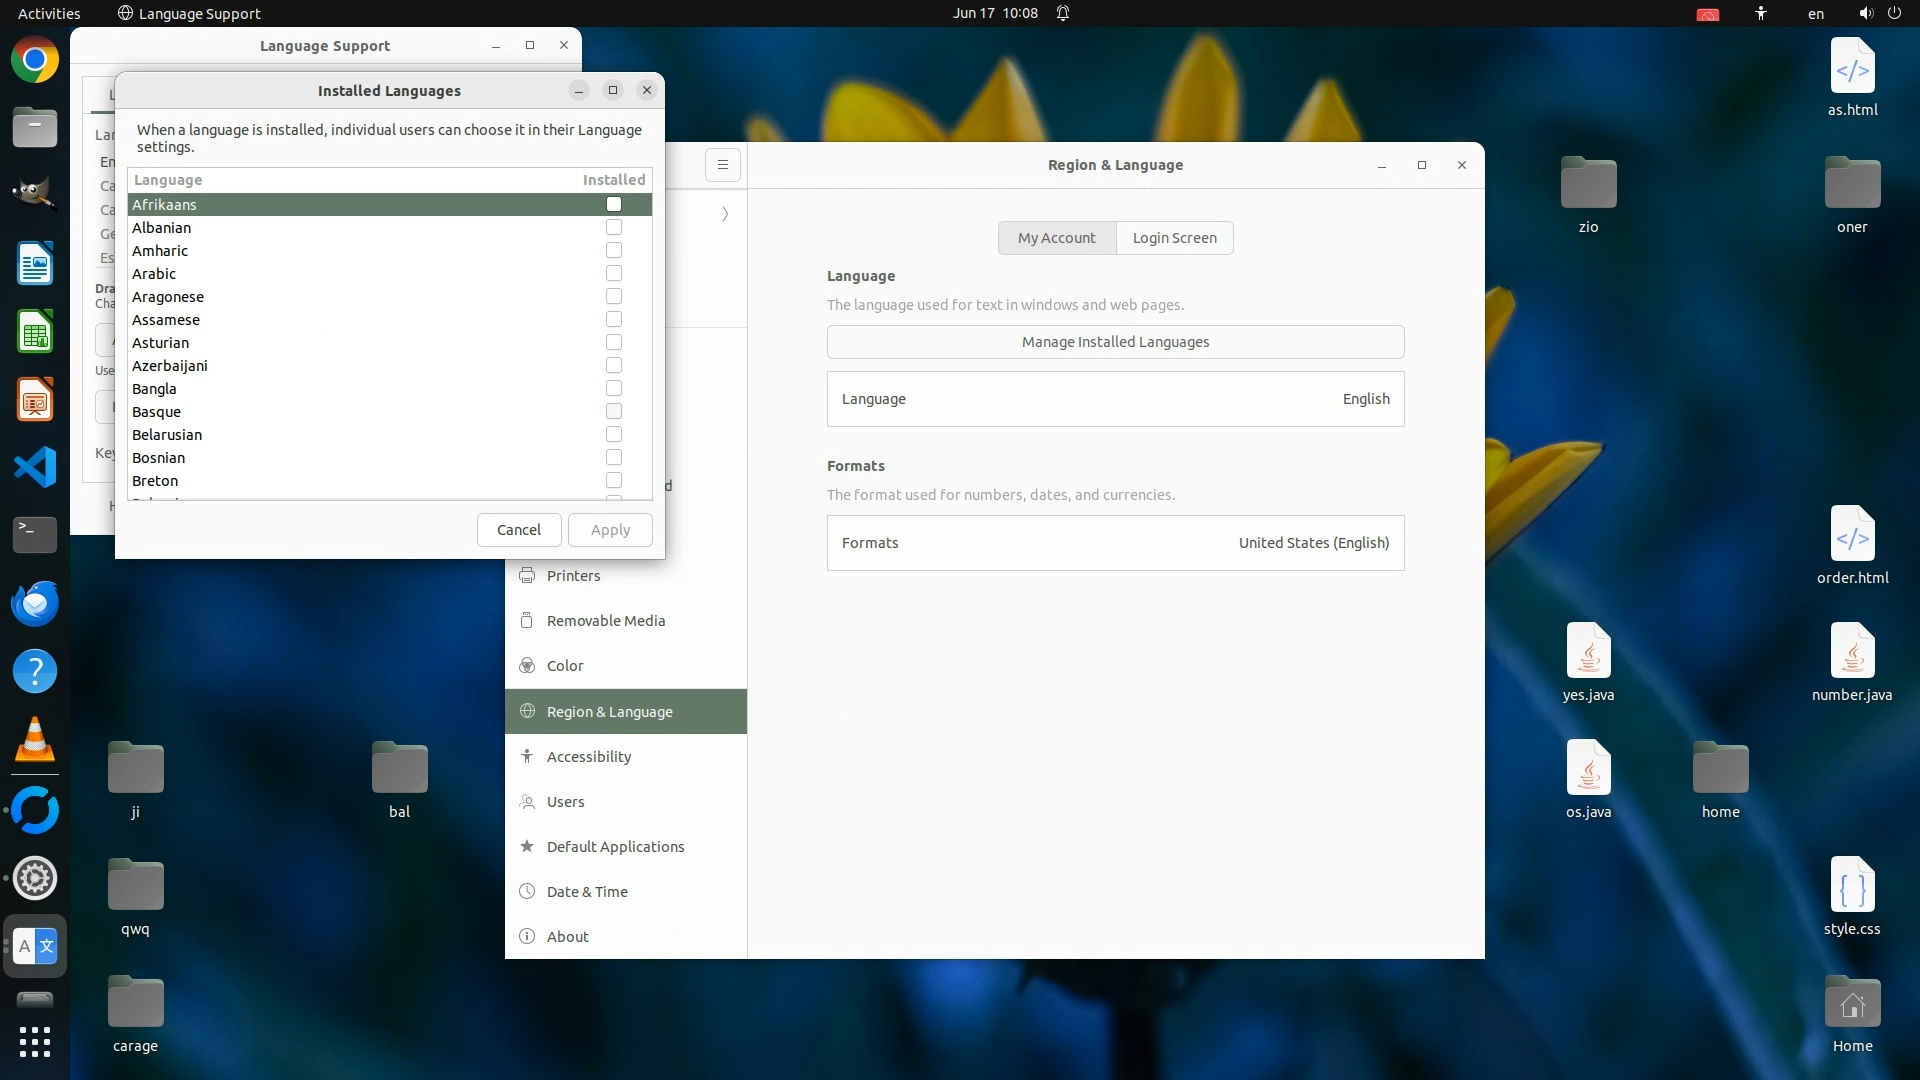1920x1080 pixels.
Task: Enable the Basque language checkbox
Action: click(614, 411)
